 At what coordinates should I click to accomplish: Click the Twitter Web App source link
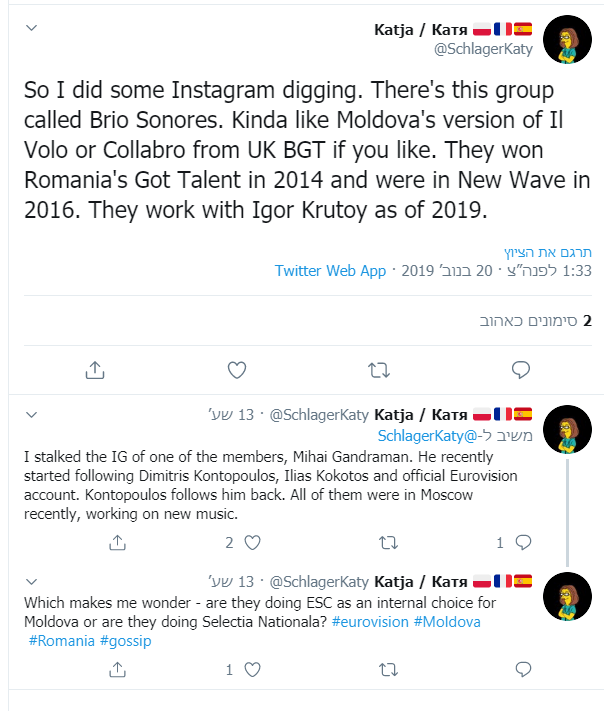click(330, 271)
